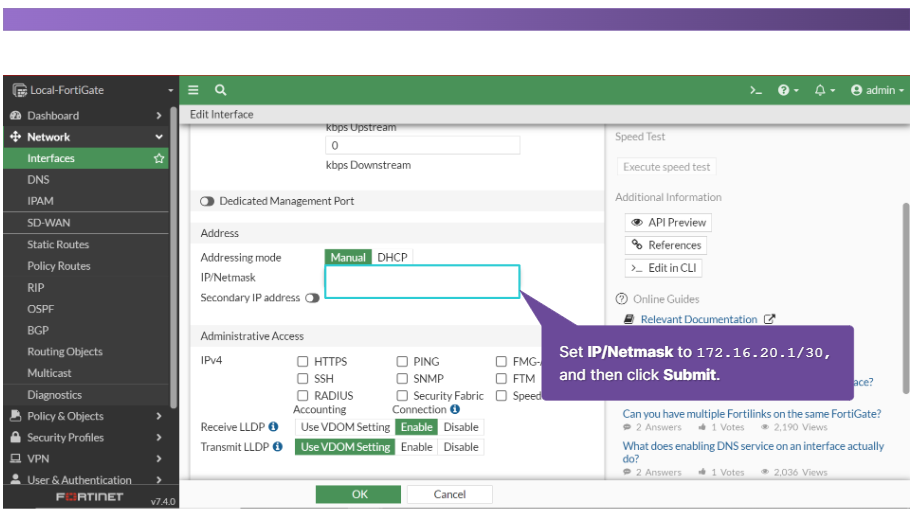Open the search magnifier icon
Viewport: 917px width, 522px height.
(220, 90)
